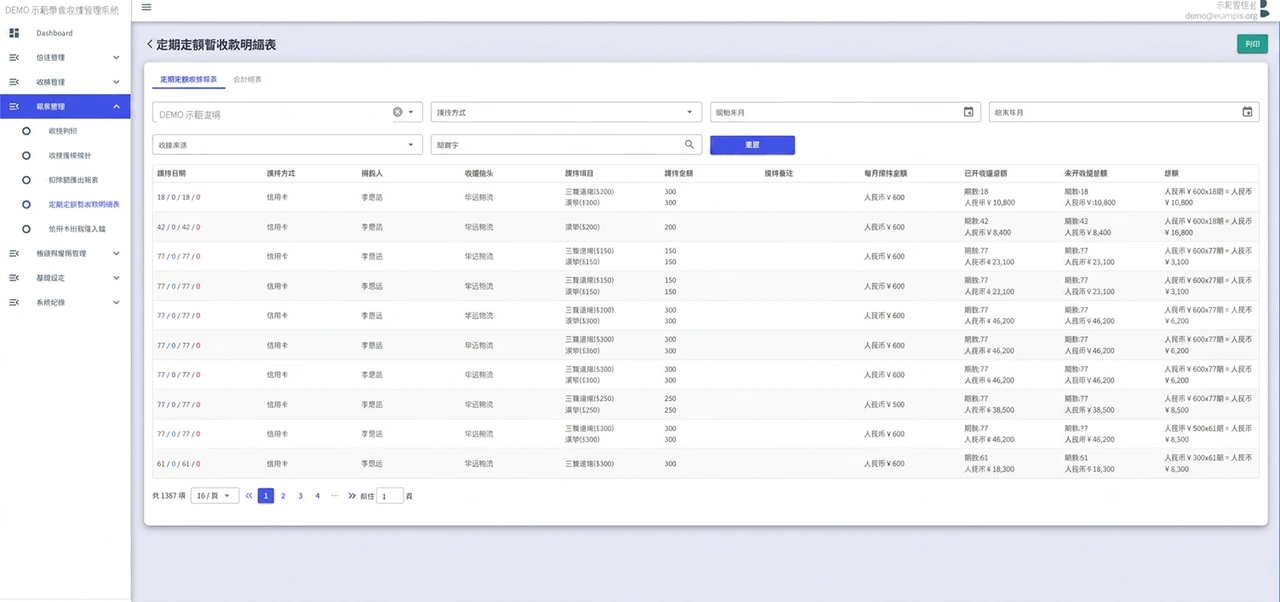Image resolution: width=1280 pixels, height=602 pixels.
Task: Click the circle icon beside 信用卡扣款匯入檔
Action: (x=26, y=229)
